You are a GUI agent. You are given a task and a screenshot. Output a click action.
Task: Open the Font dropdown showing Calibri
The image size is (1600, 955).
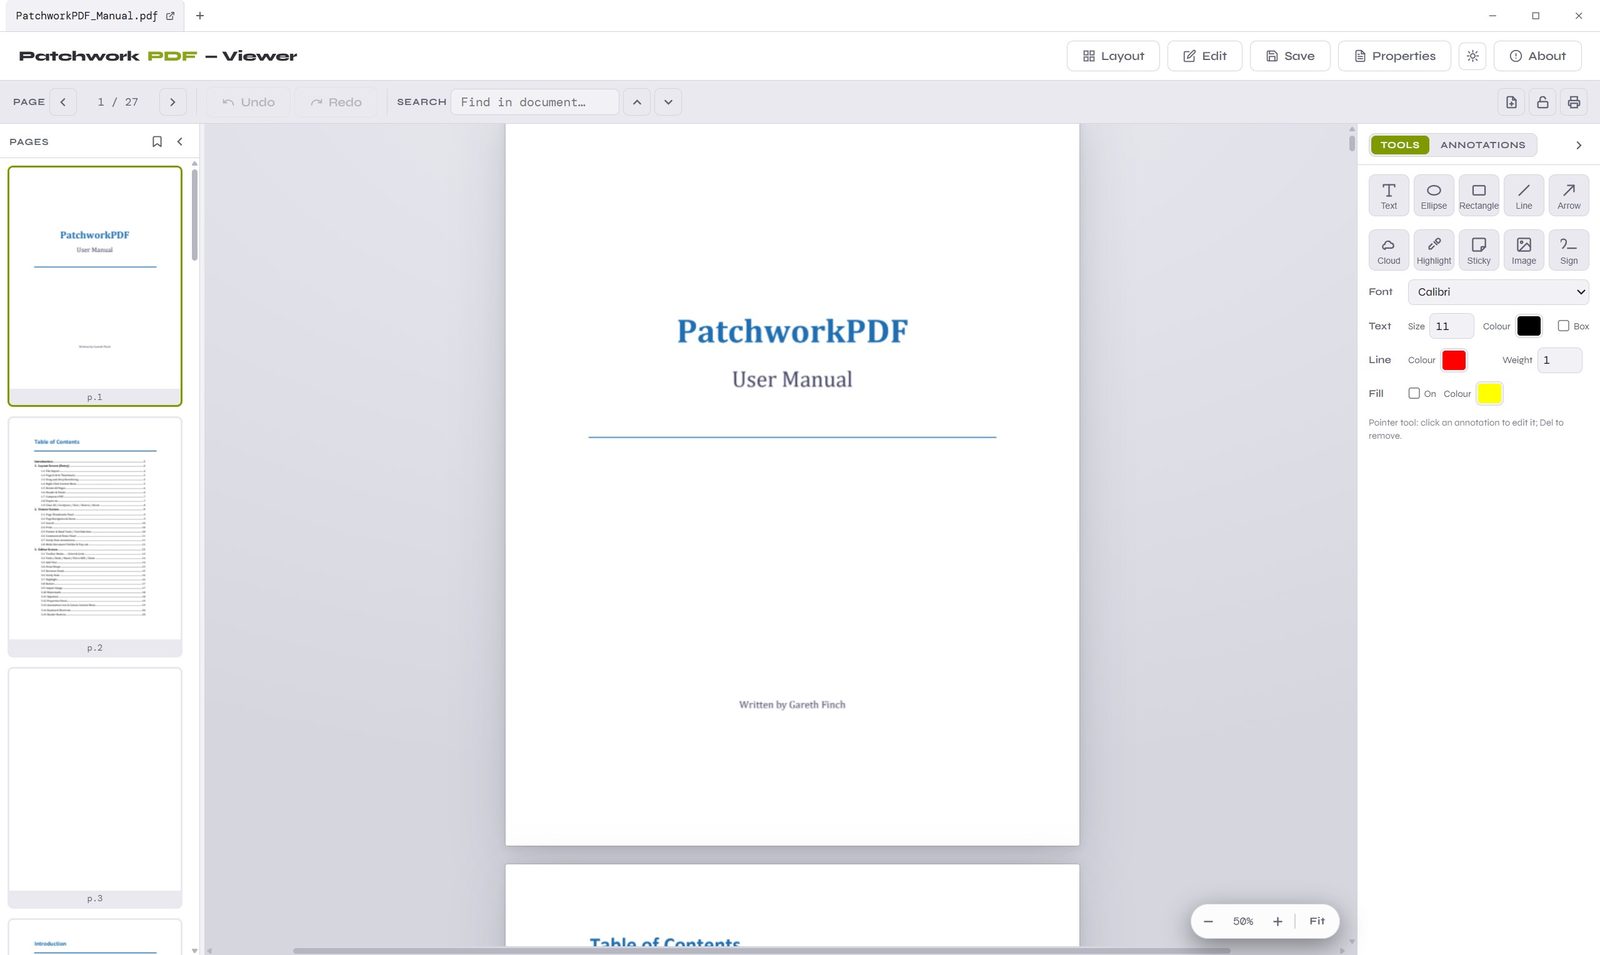tap(1498, 292)
